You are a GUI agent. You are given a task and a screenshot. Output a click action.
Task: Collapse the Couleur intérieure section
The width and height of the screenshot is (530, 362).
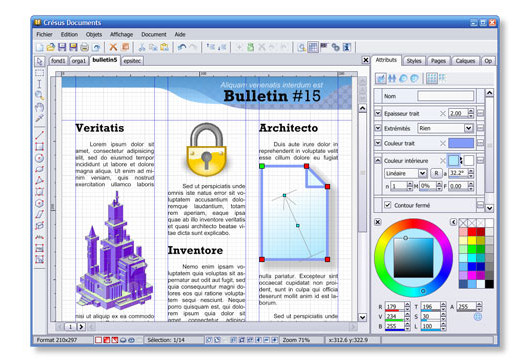point(378,160)
